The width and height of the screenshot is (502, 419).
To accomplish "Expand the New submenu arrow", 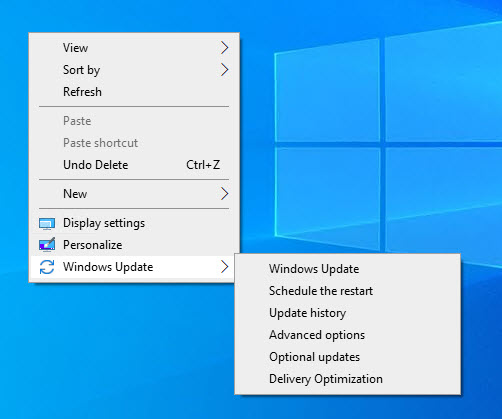I will pyautogui.click(x=225, y=194).
